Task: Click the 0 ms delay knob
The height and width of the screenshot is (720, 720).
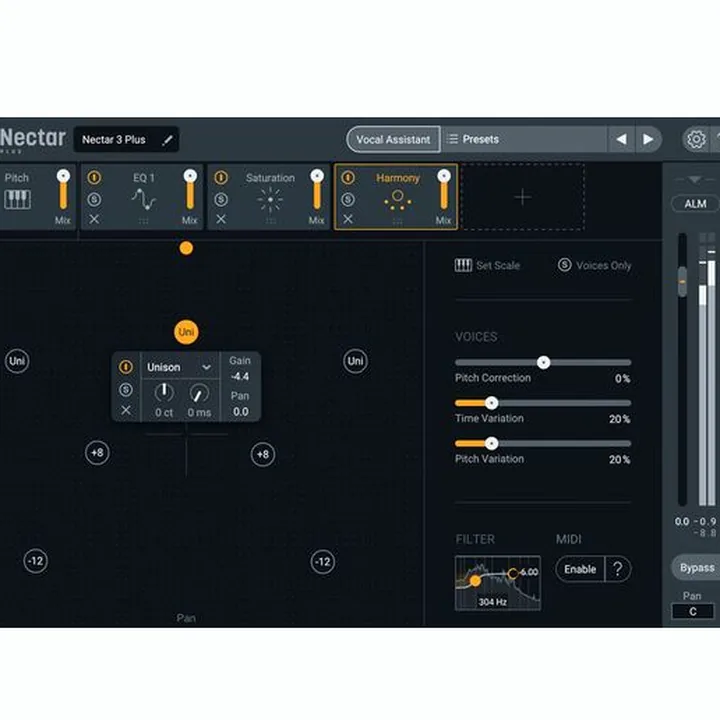Action: [x=199, y=393]
